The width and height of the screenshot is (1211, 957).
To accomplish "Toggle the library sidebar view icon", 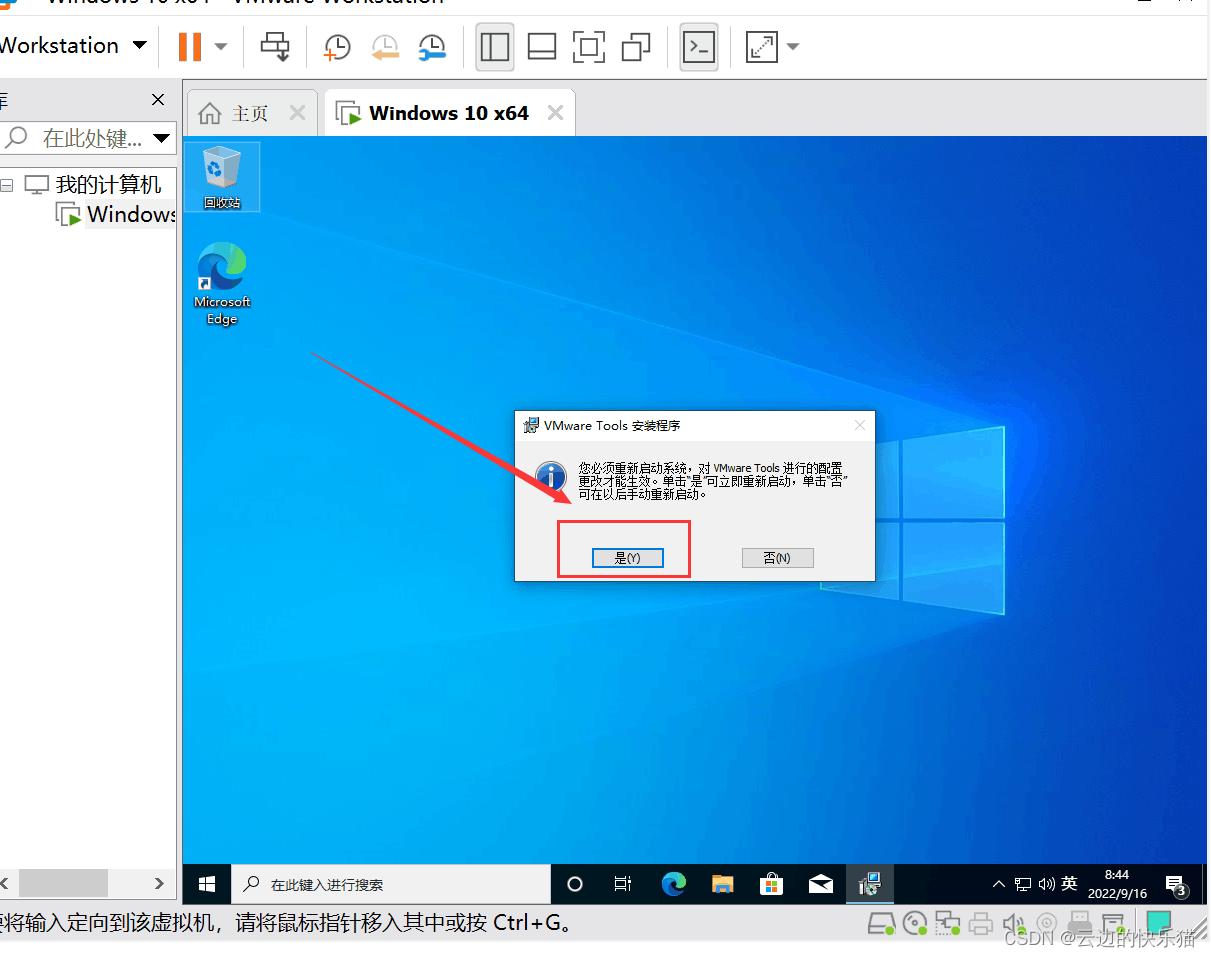I will (494, 47).
